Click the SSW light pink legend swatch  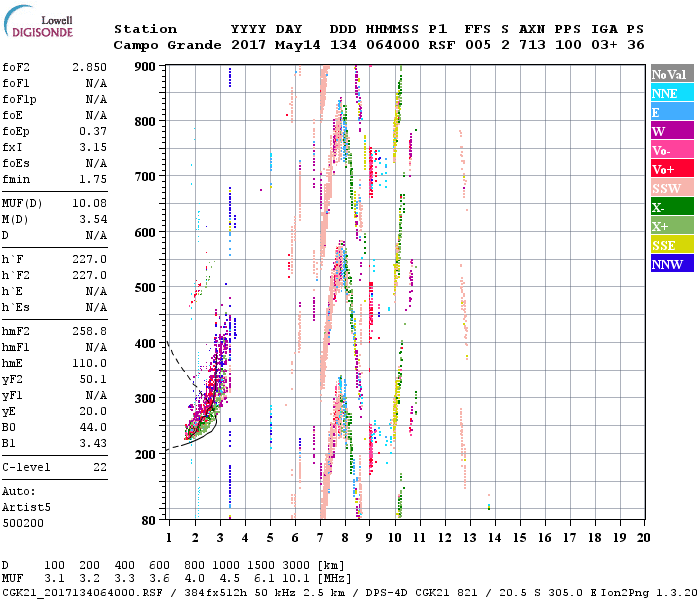[x=670, y=188]
